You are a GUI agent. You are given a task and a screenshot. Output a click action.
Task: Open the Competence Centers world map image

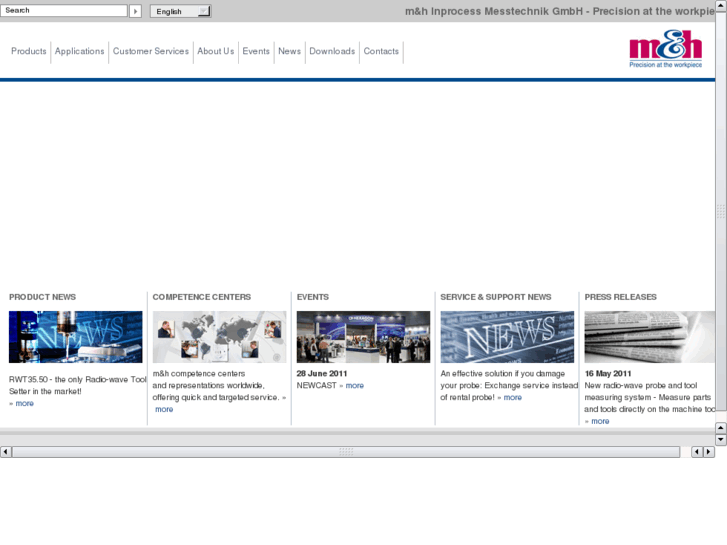pyautogui.click(x=219, y=337)
